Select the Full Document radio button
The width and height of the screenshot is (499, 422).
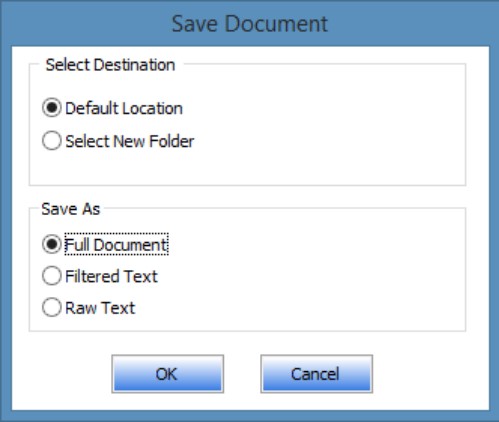(x=105, y=244)
